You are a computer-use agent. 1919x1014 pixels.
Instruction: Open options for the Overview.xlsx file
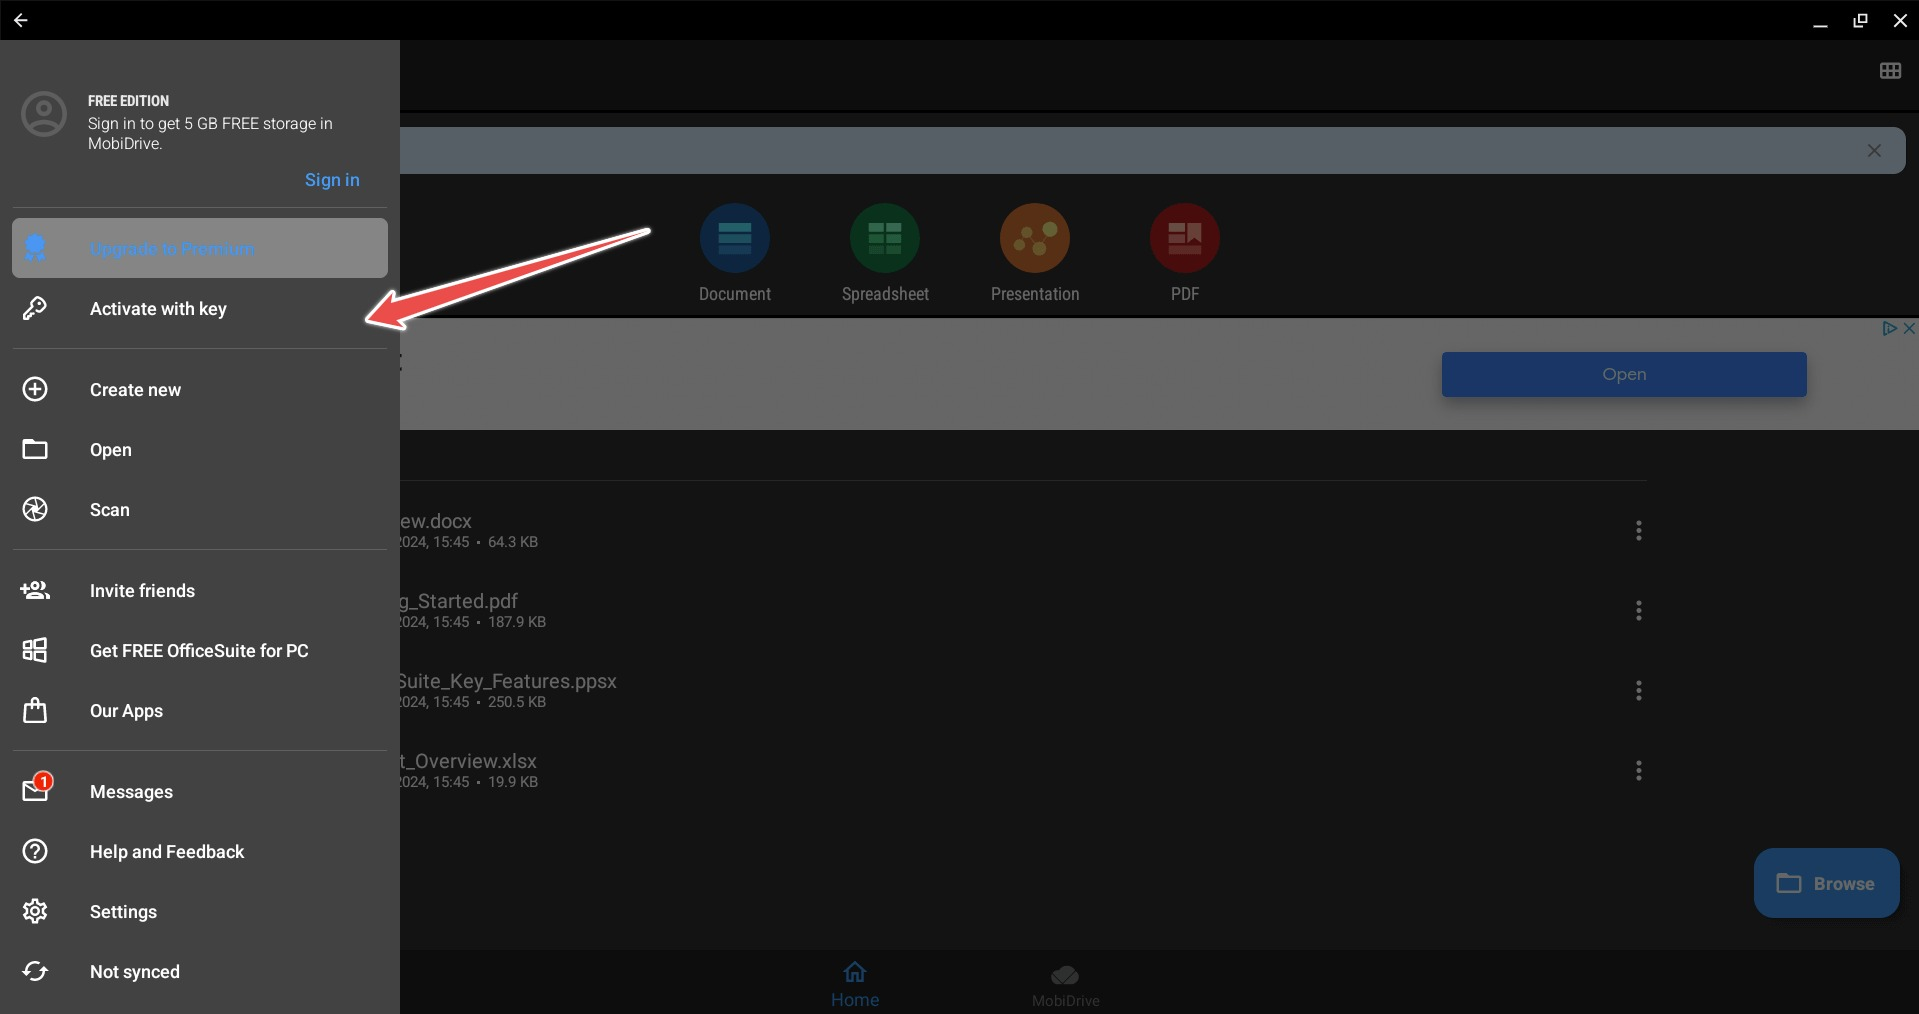[1638, 770]
